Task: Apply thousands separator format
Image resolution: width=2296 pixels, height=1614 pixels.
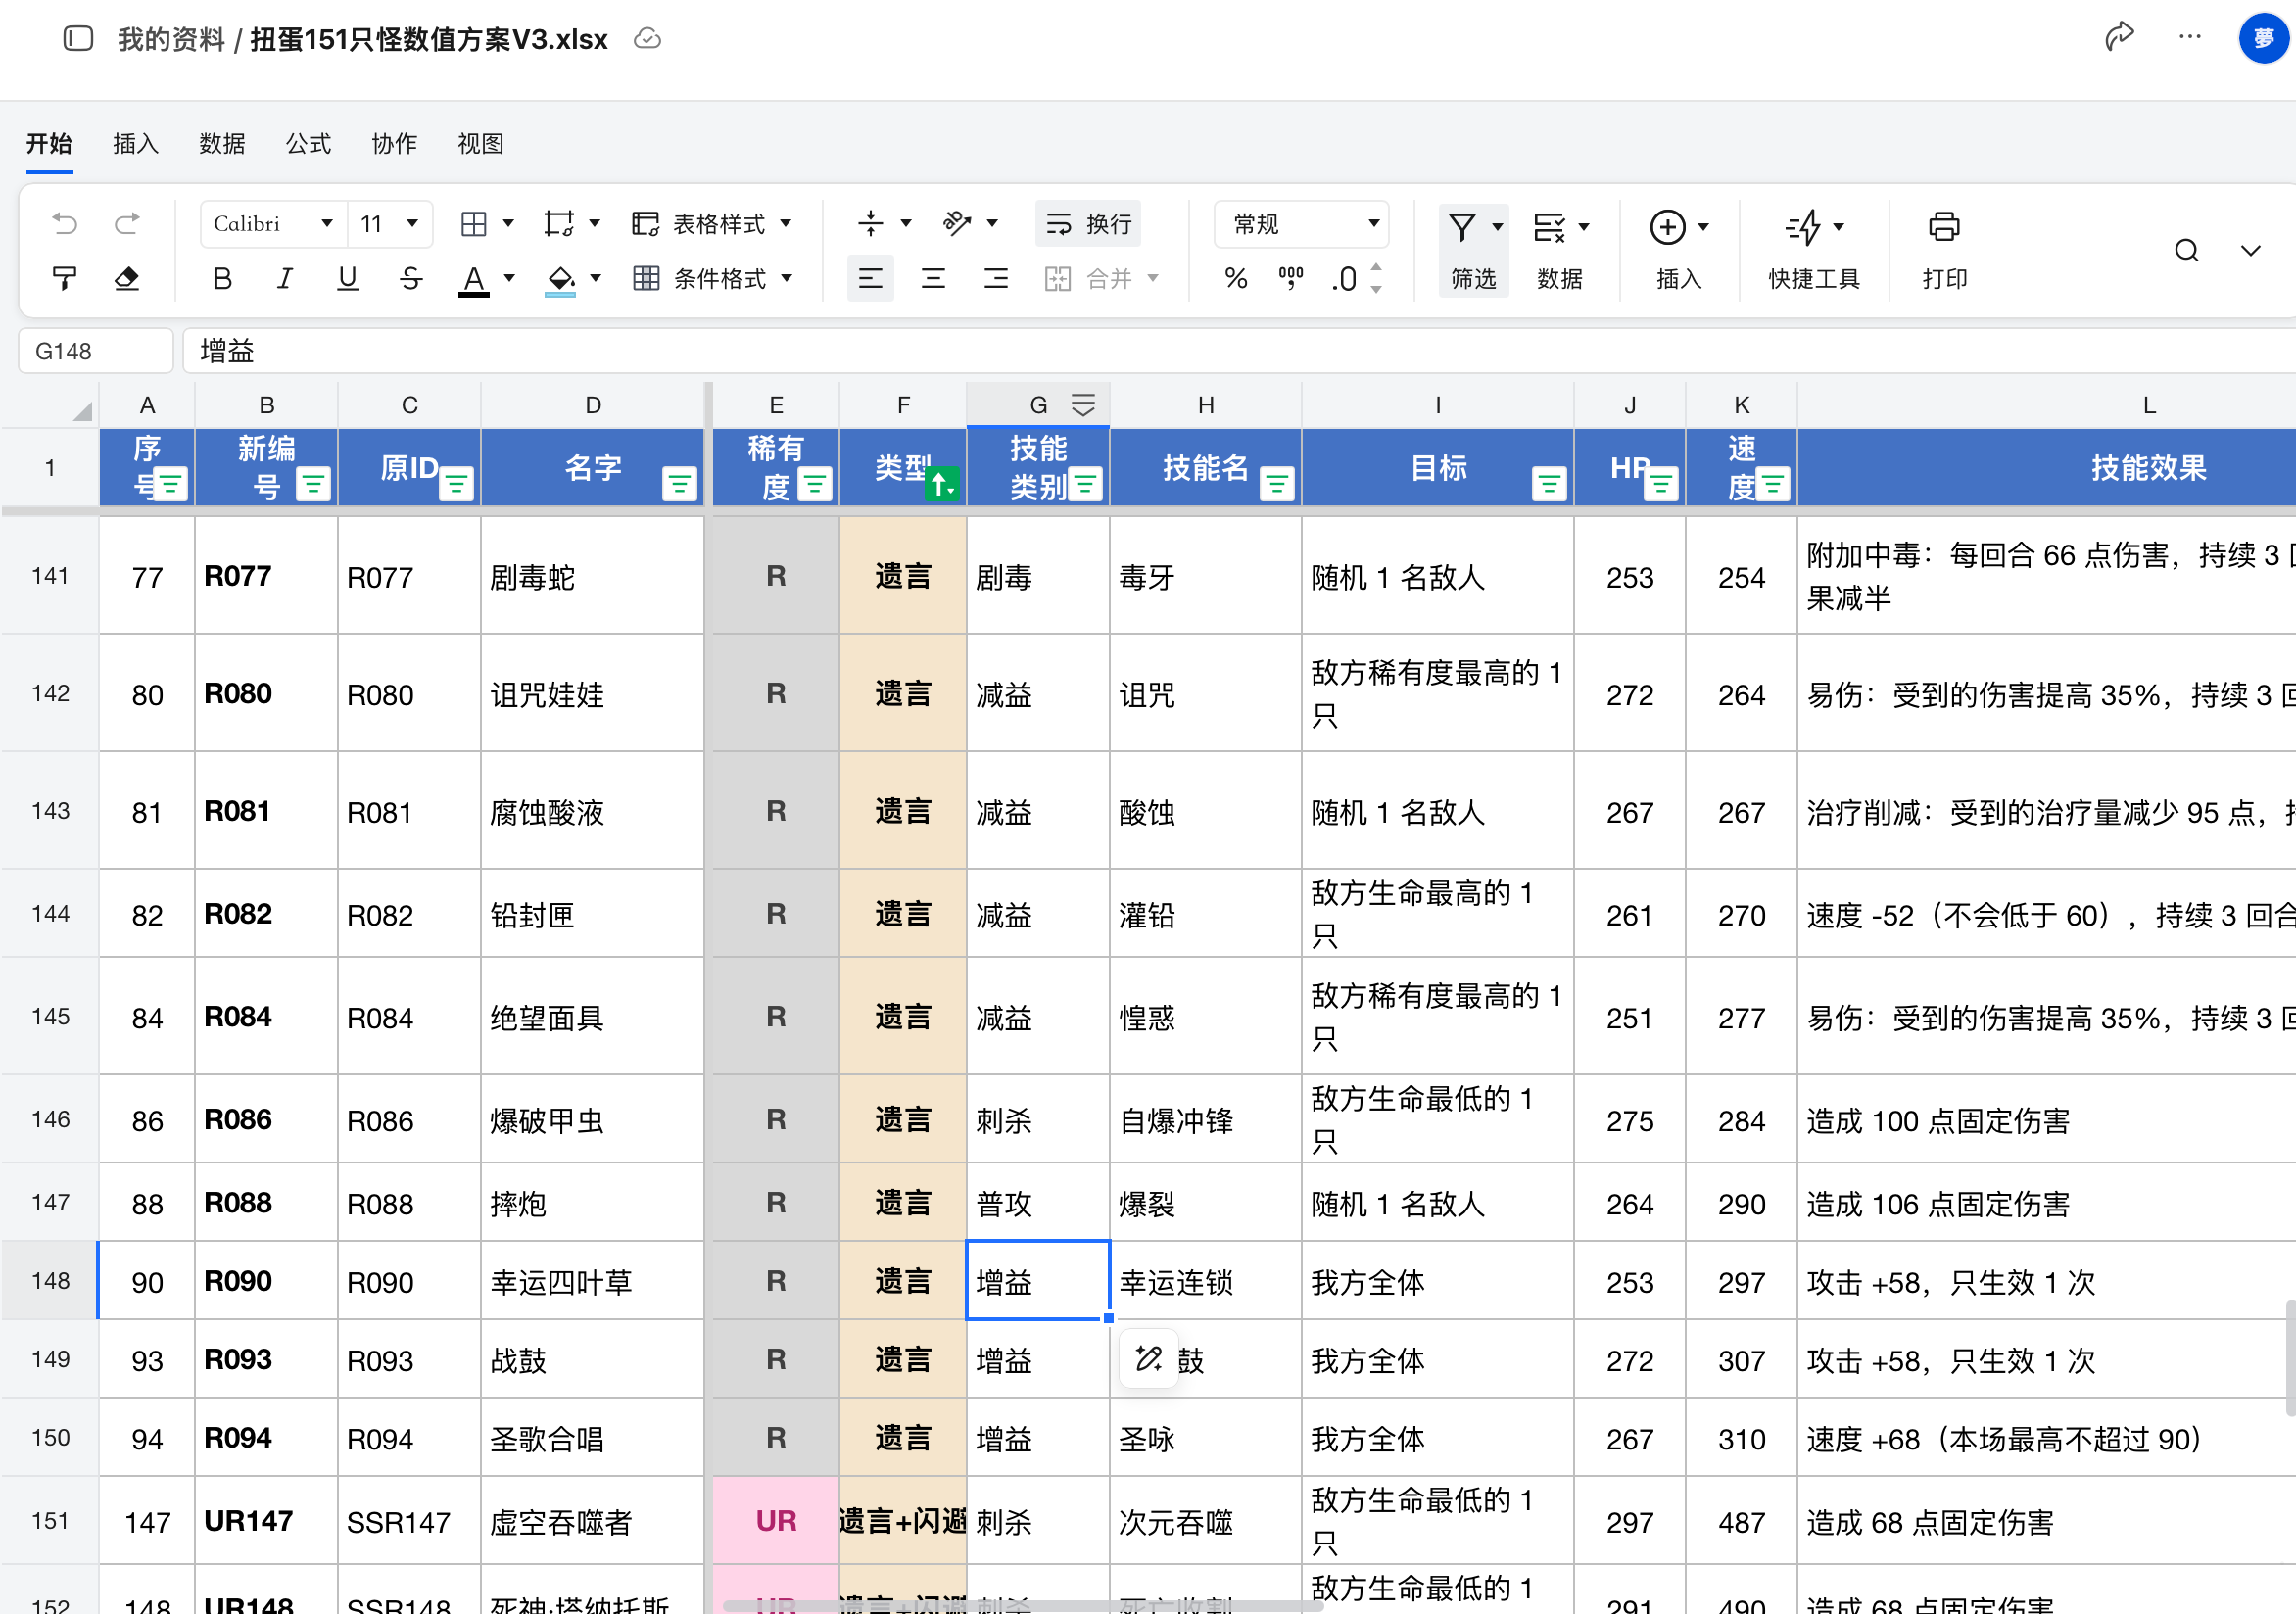Action: click(1291, 278)
